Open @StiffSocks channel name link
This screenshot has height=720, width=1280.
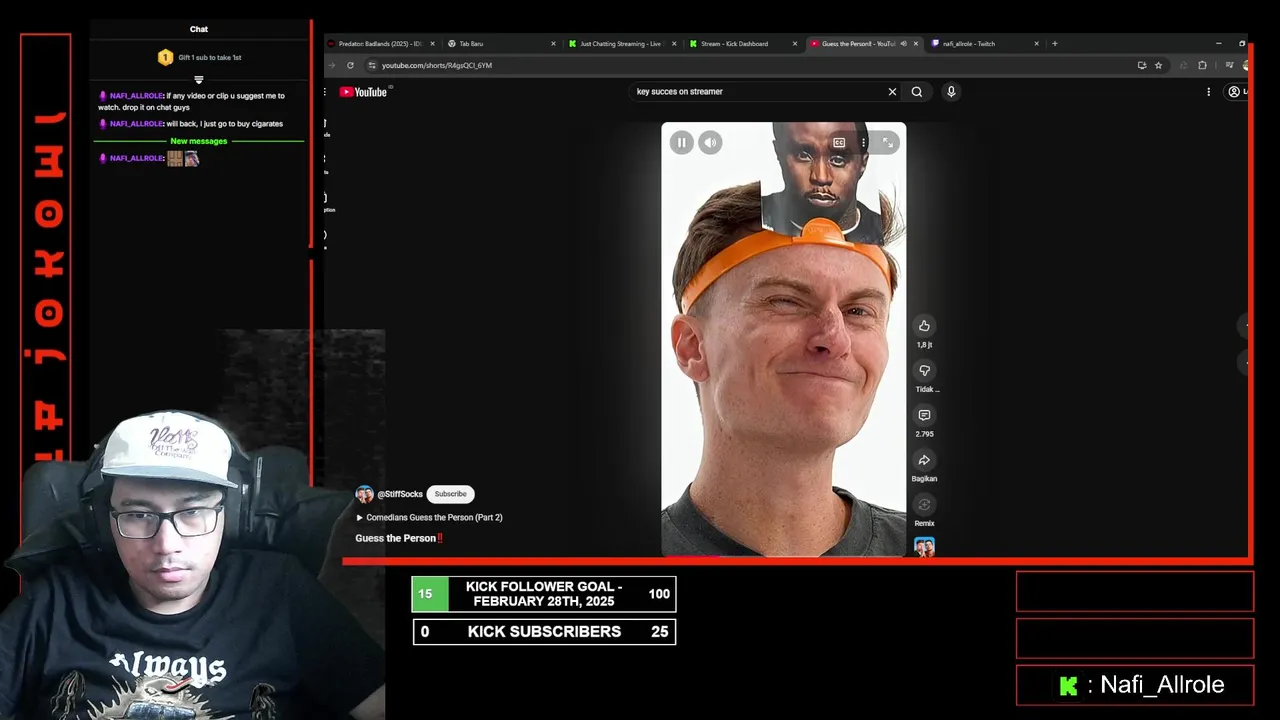(x=400, y=494)
